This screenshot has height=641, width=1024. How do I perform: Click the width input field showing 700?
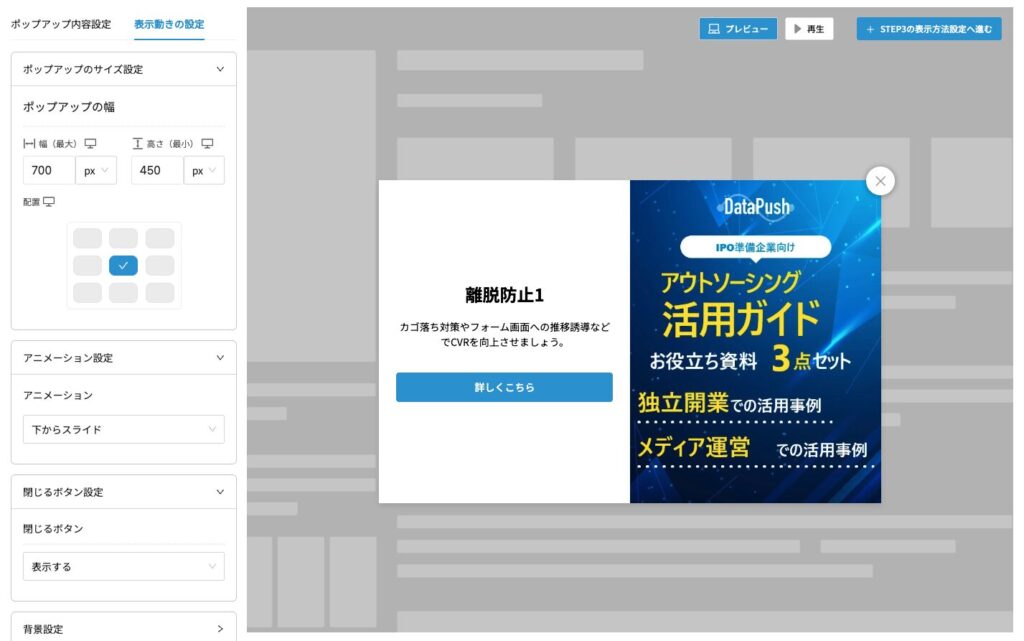coord(48,171)
